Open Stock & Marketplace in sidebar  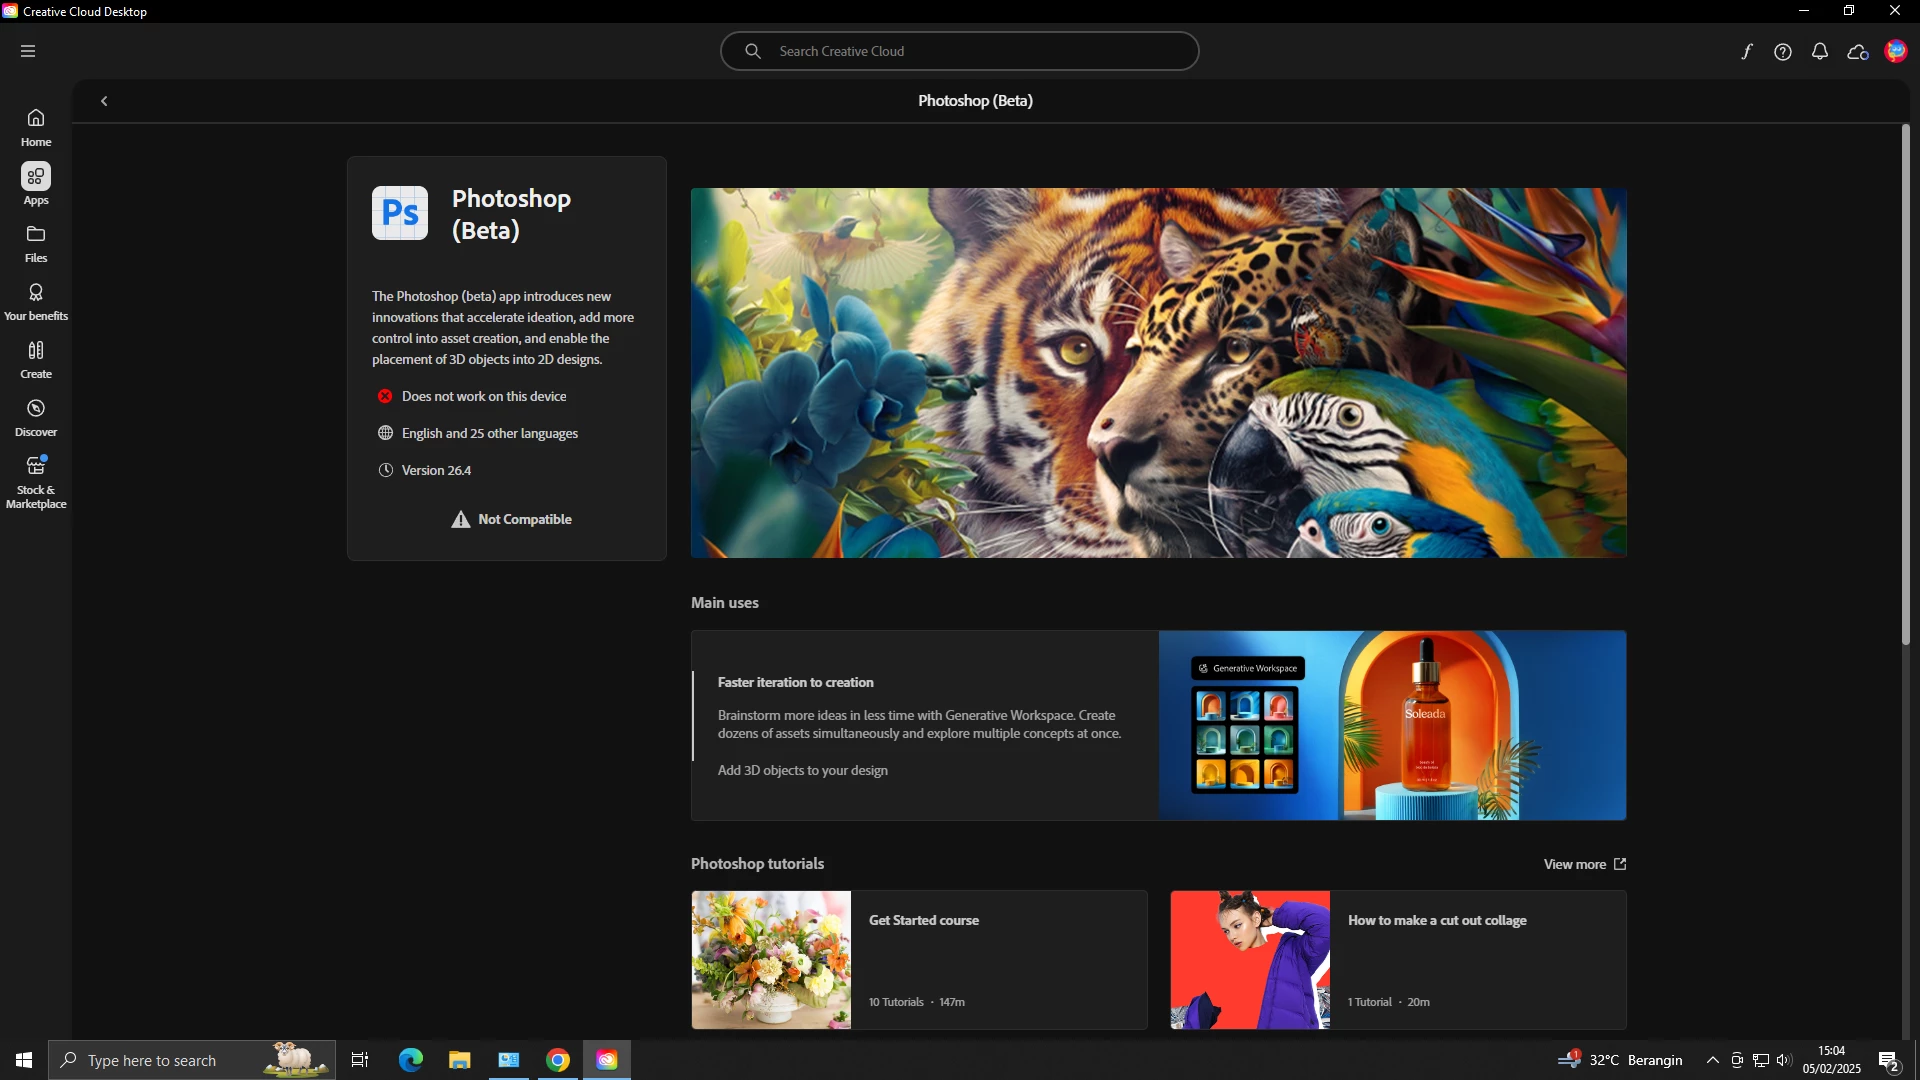click(36, 482)
